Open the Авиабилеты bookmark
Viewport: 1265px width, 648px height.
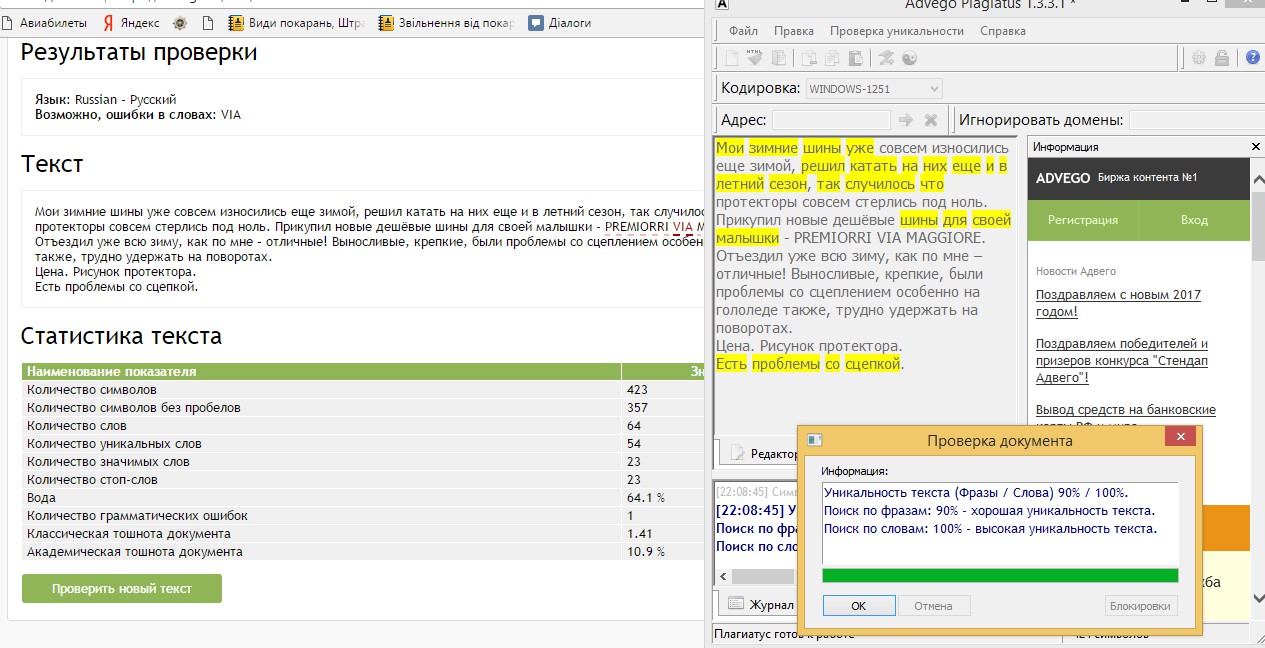[x=45, y=22]
